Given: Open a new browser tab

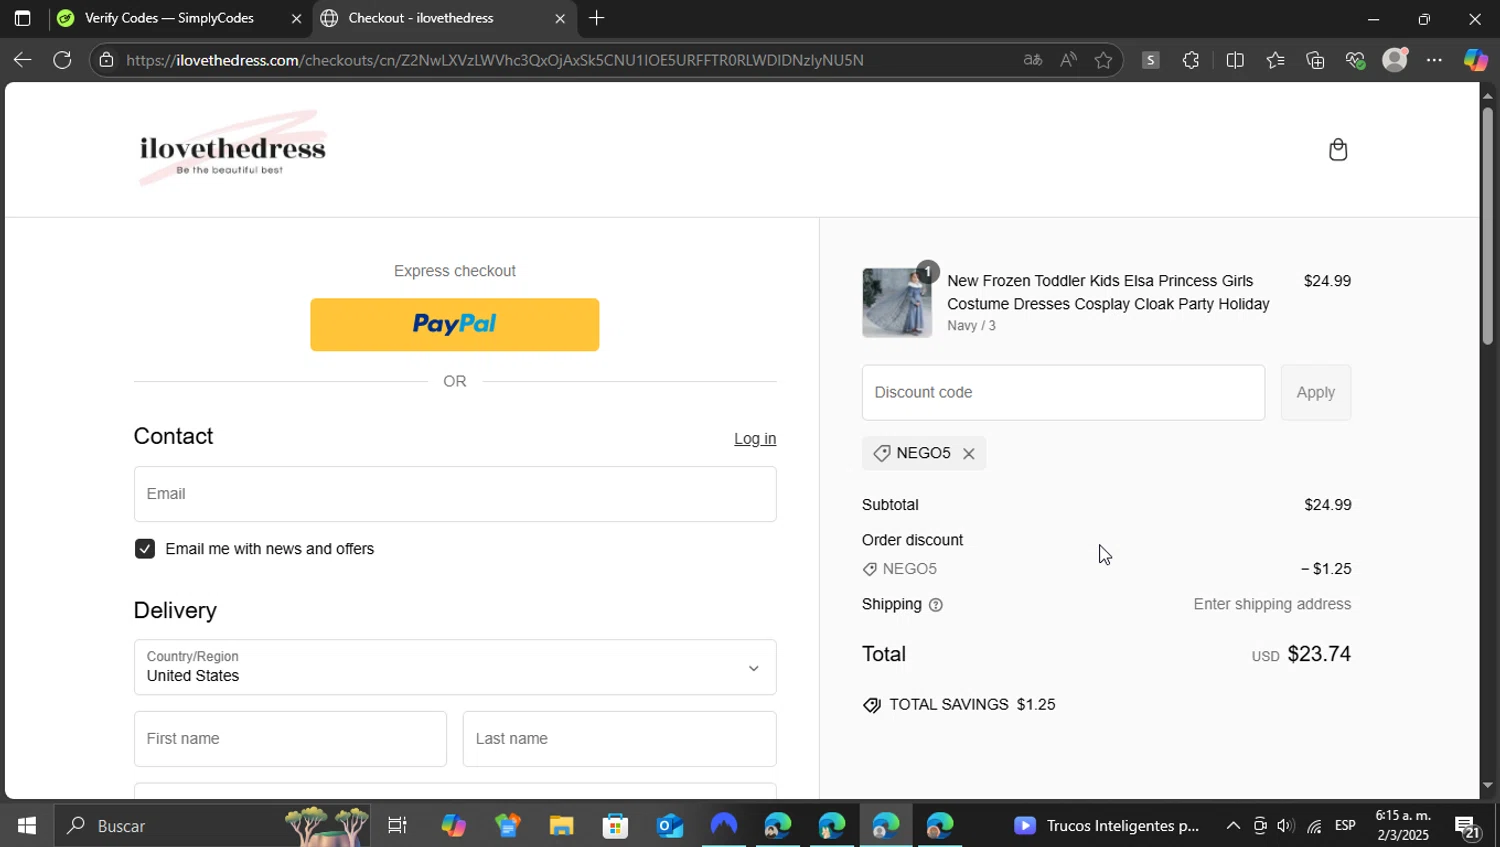Looking at the screenshot, I should 597,18.
